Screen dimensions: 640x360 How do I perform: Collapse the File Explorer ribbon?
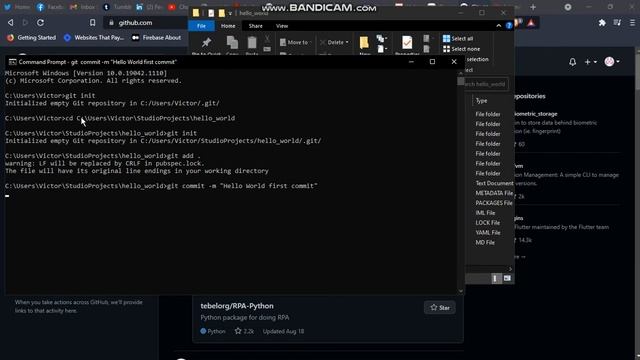[499, 26]
